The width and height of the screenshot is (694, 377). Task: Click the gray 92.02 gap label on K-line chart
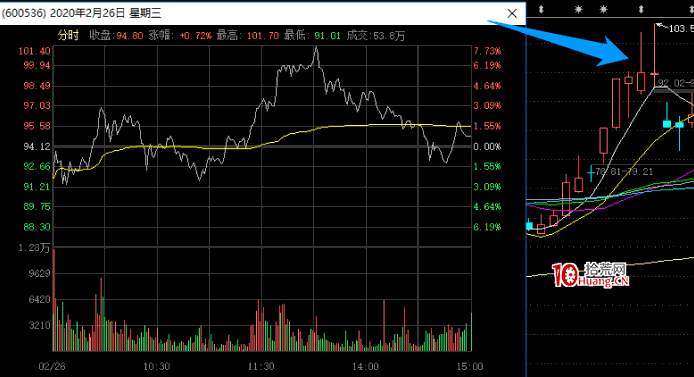tap(676, 83)
